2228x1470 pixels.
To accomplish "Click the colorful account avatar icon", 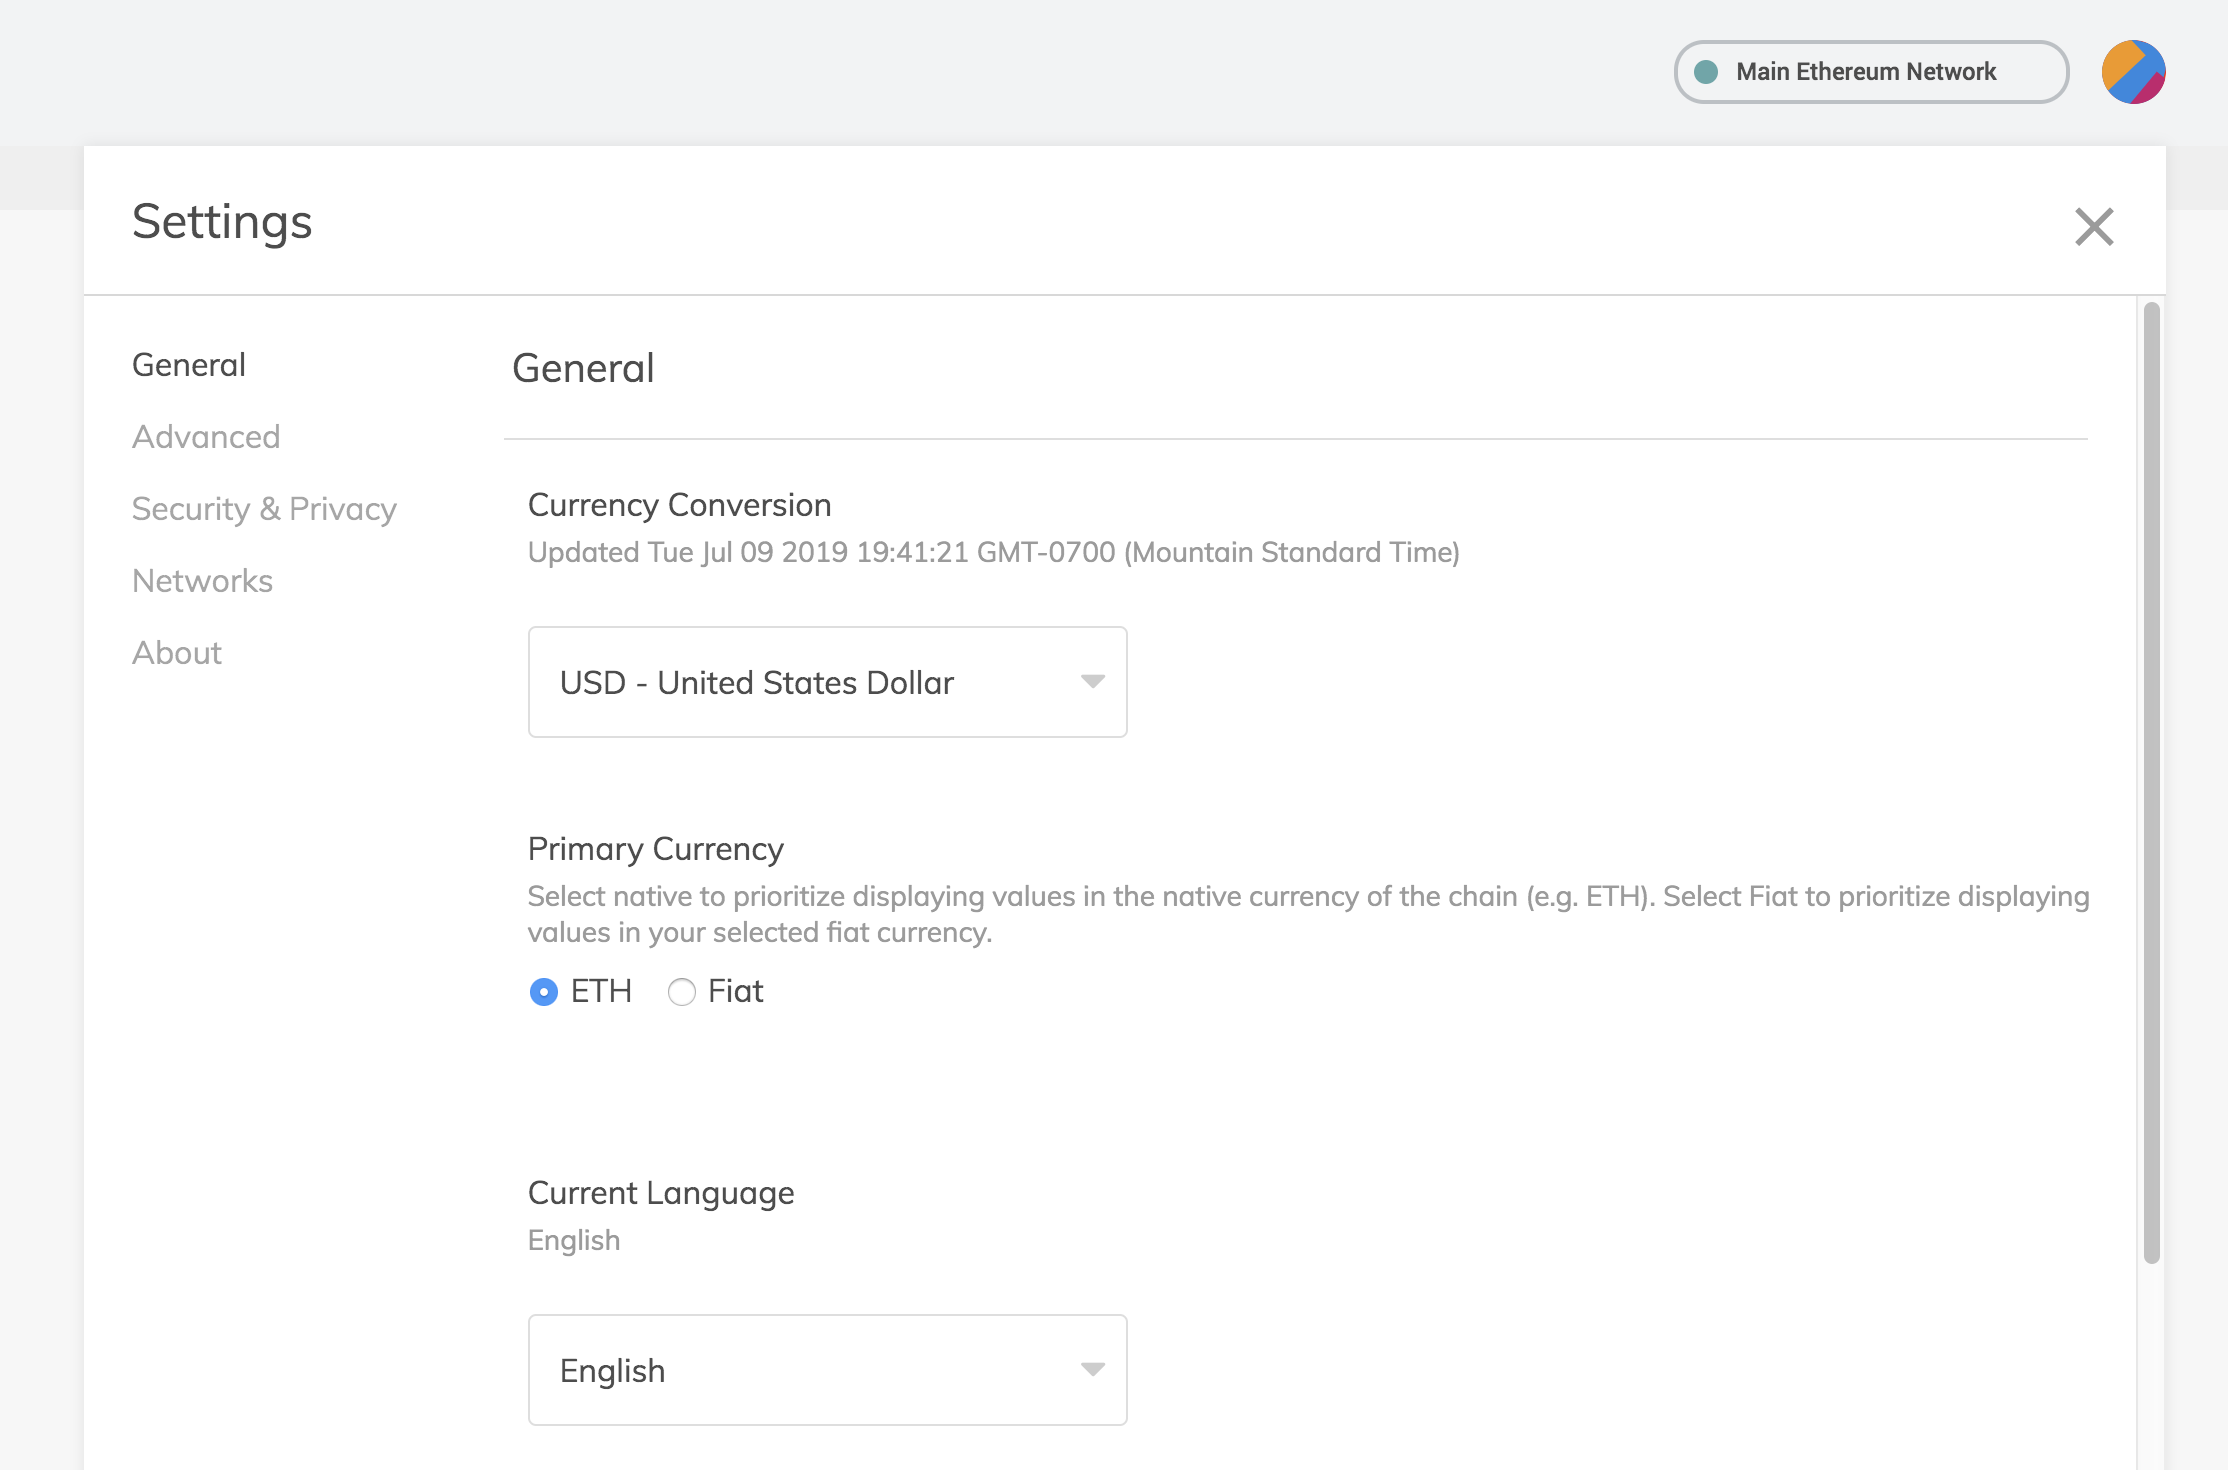I will (x=2133, y=72).
